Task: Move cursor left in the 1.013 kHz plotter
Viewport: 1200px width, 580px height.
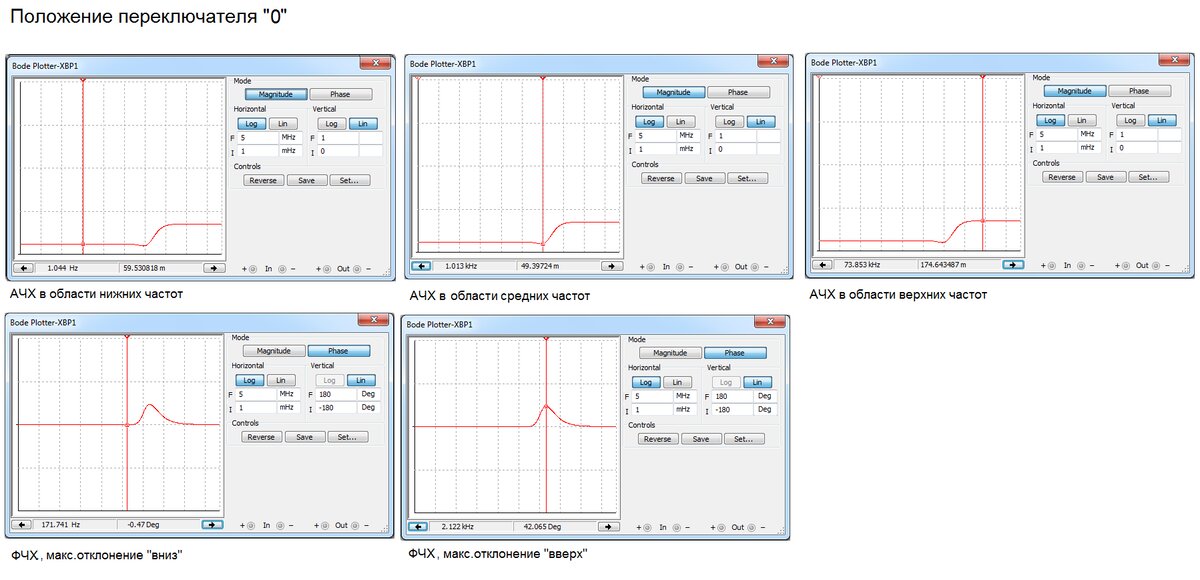Action: click(422, 266)
